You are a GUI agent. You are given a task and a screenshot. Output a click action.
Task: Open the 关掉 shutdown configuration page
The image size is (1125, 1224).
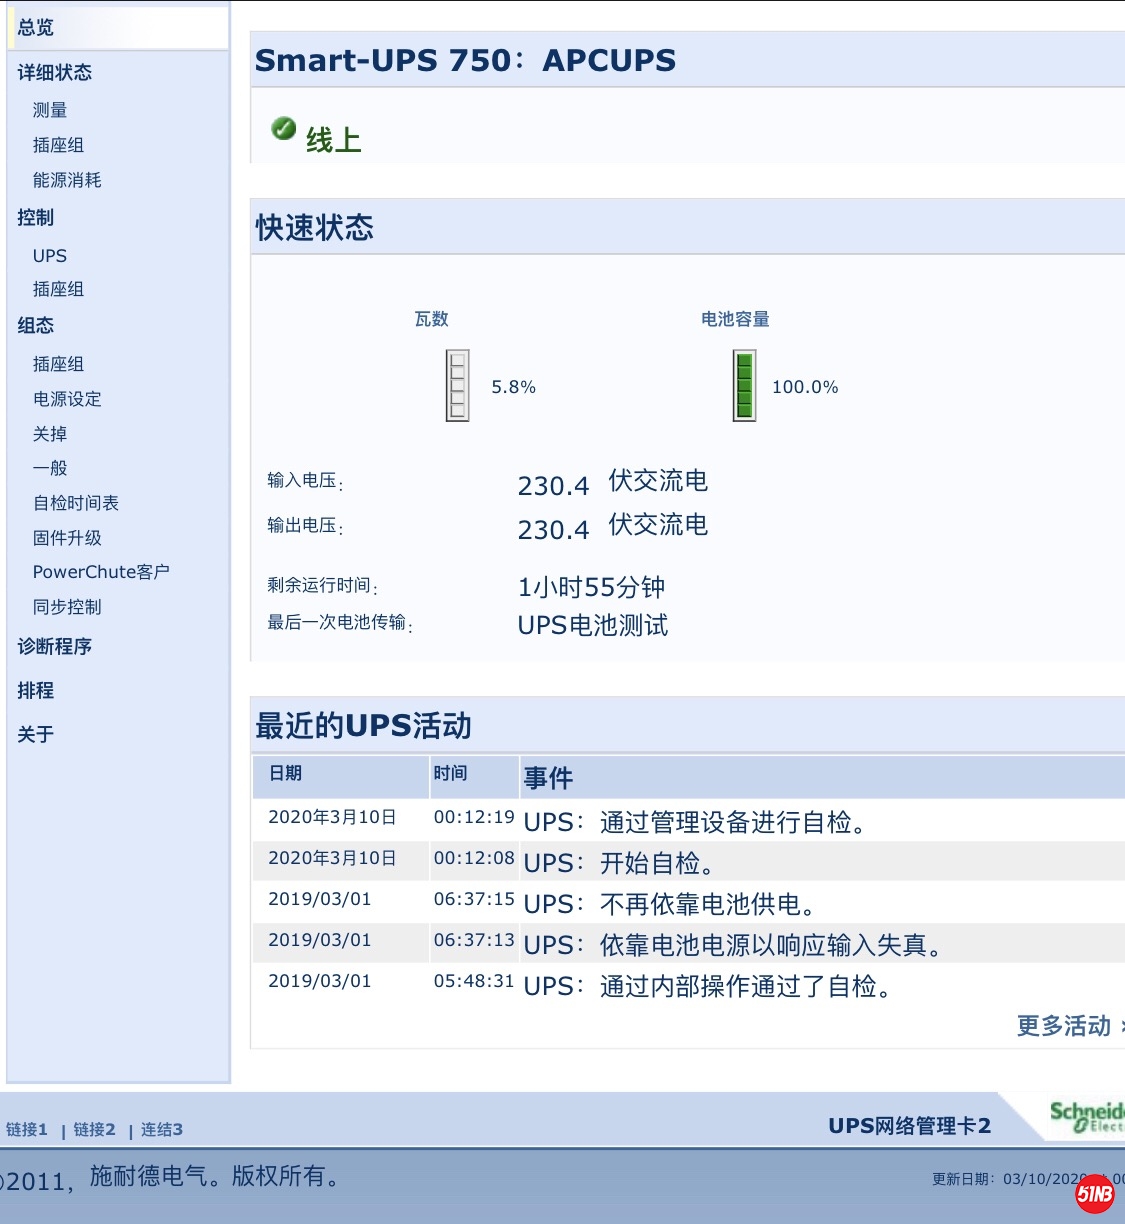point(50,434)
